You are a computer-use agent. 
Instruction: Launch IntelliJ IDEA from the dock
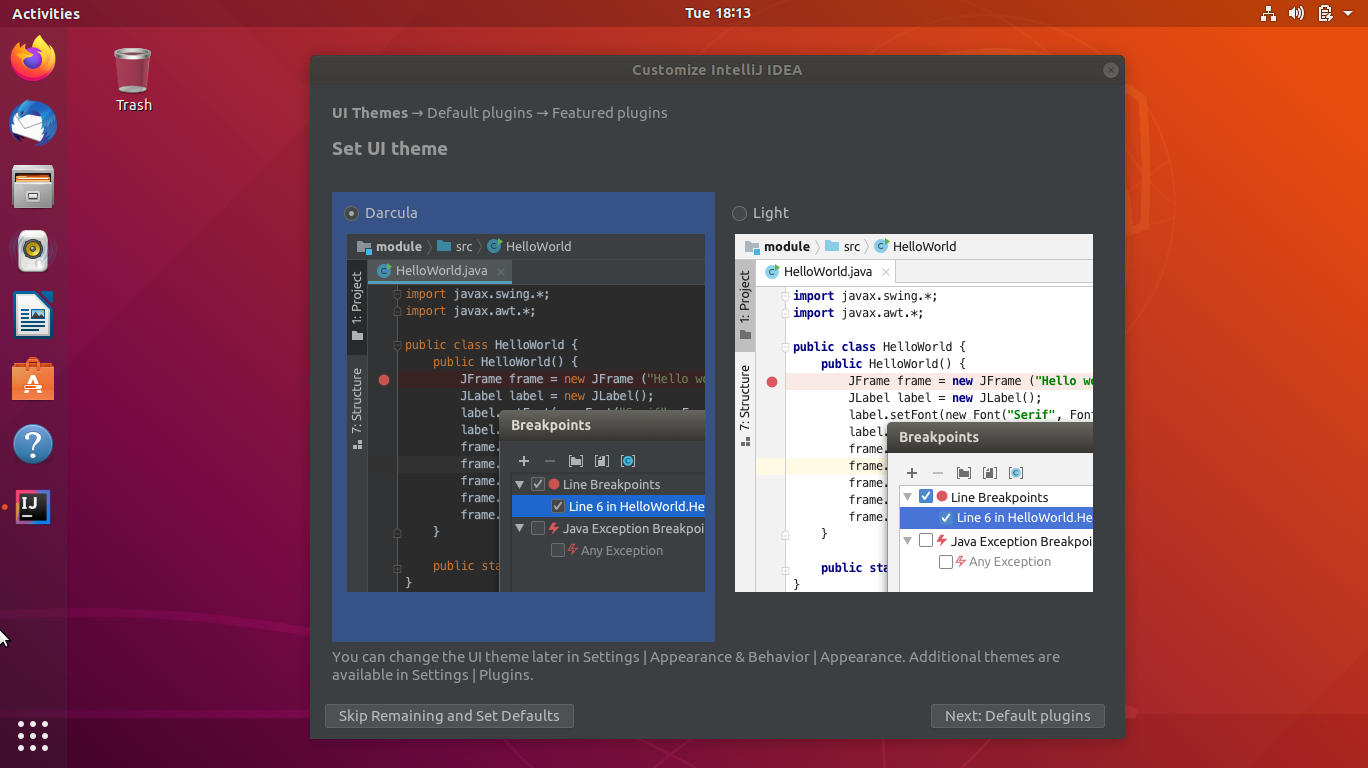coord(33,507)
